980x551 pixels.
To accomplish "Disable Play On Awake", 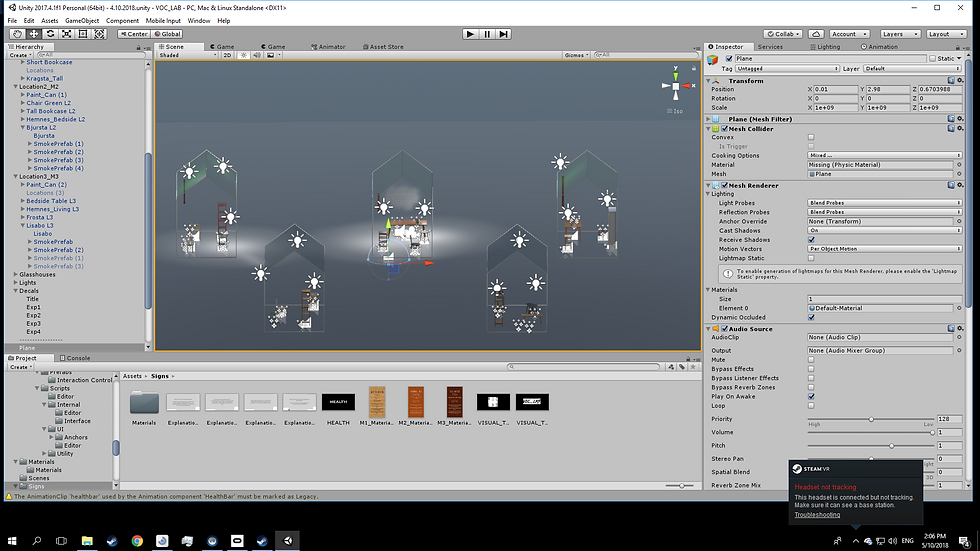I will (811, 396).
